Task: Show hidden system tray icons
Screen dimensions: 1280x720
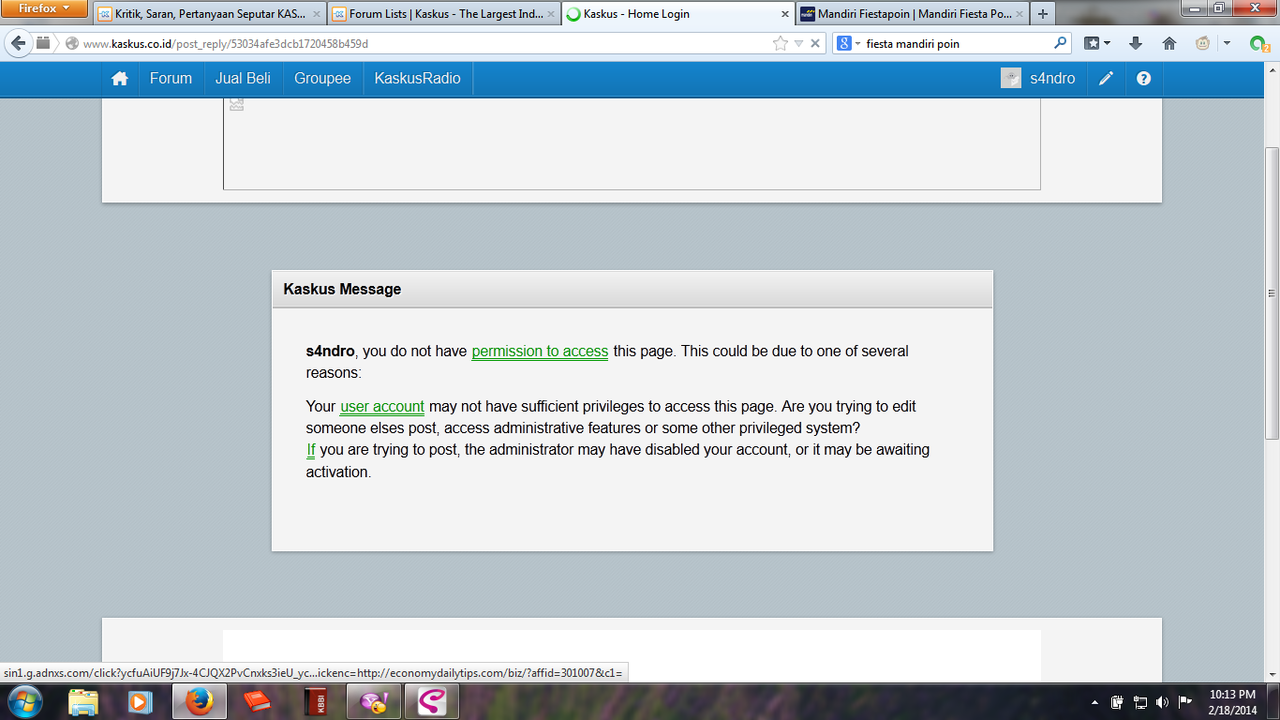Action: [1094, 702]
